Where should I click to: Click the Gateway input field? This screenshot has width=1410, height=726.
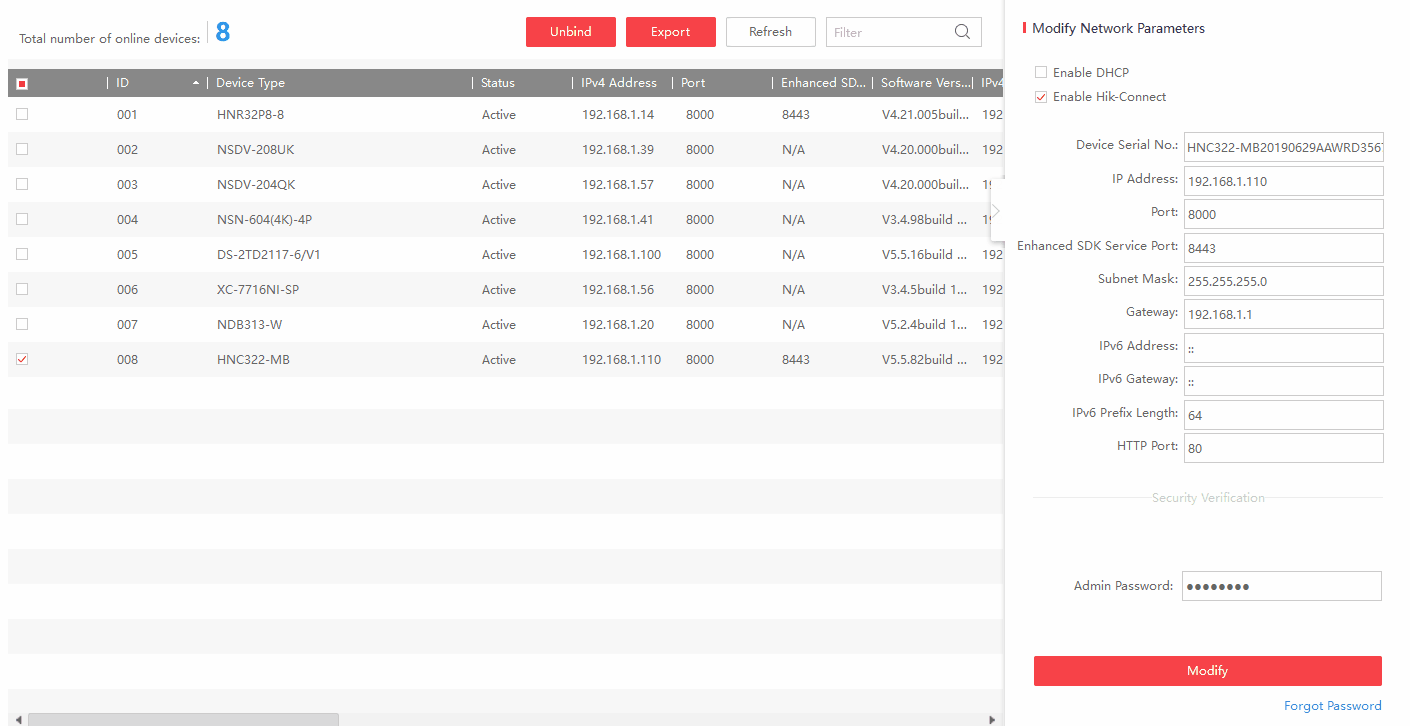pyautogui.click(x=1283, y=314)
